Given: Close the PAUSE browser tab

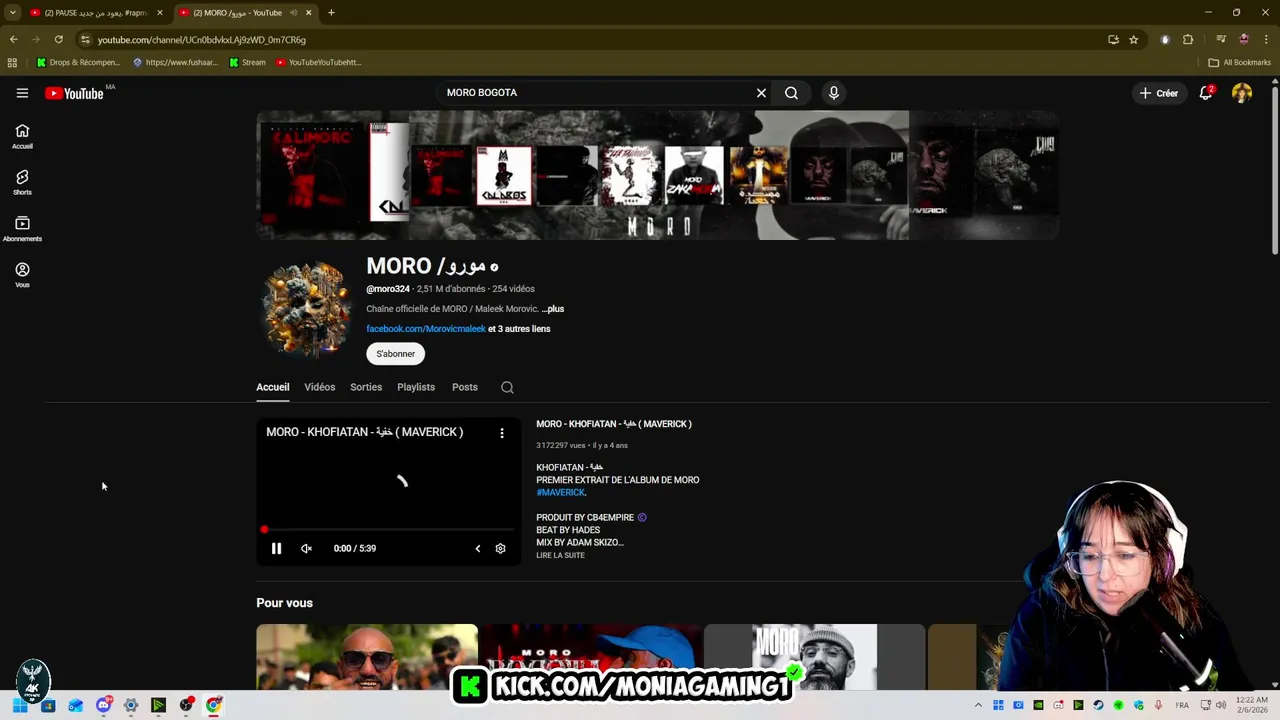Looking at the screenshot, I should tap(160, 13).
